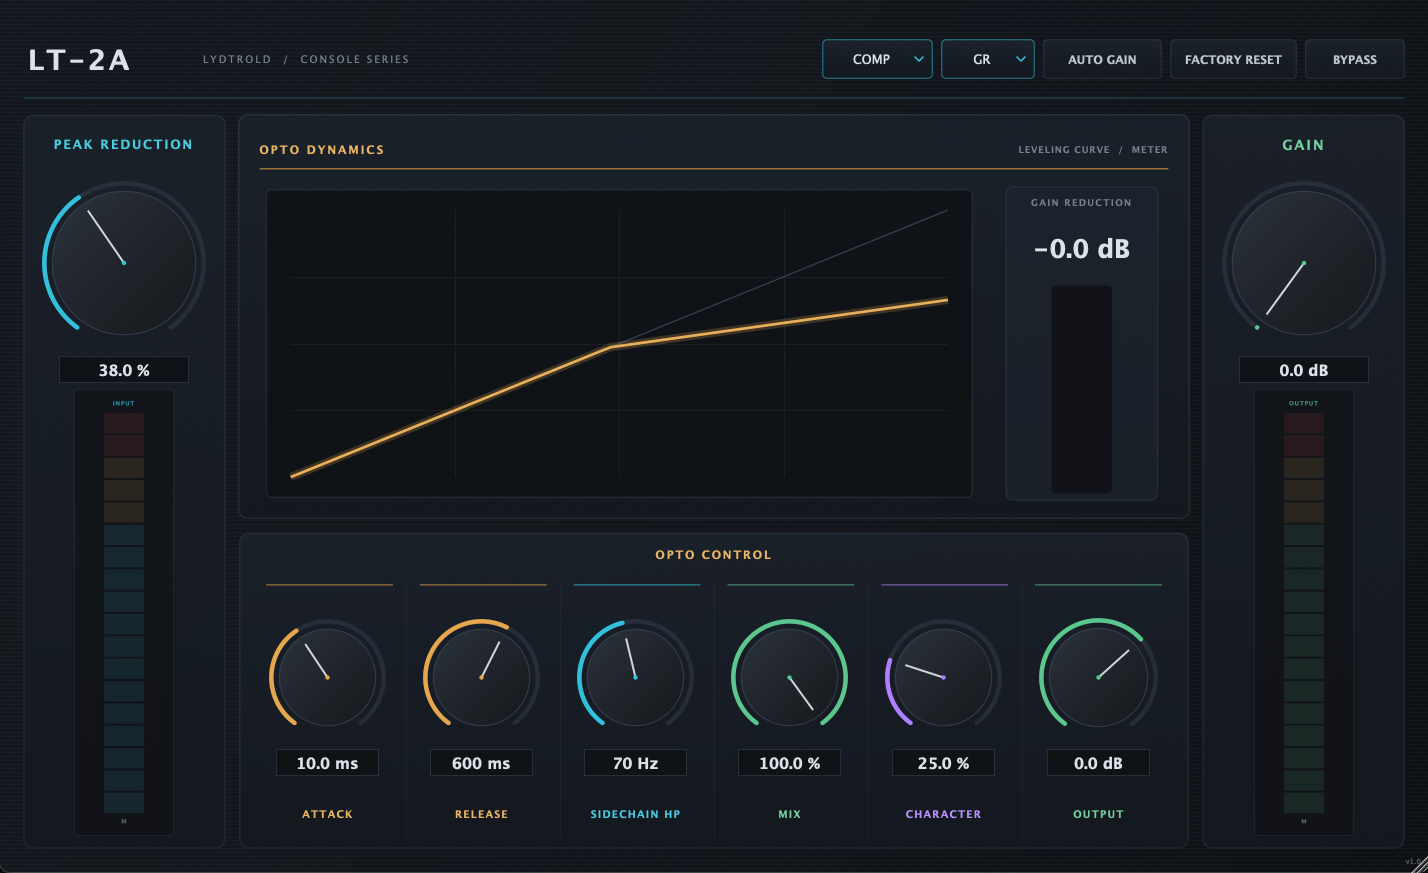Click the LEVELING CURVE label
The width and height of the screenshot is (1428, 873).
[1064, 150]
